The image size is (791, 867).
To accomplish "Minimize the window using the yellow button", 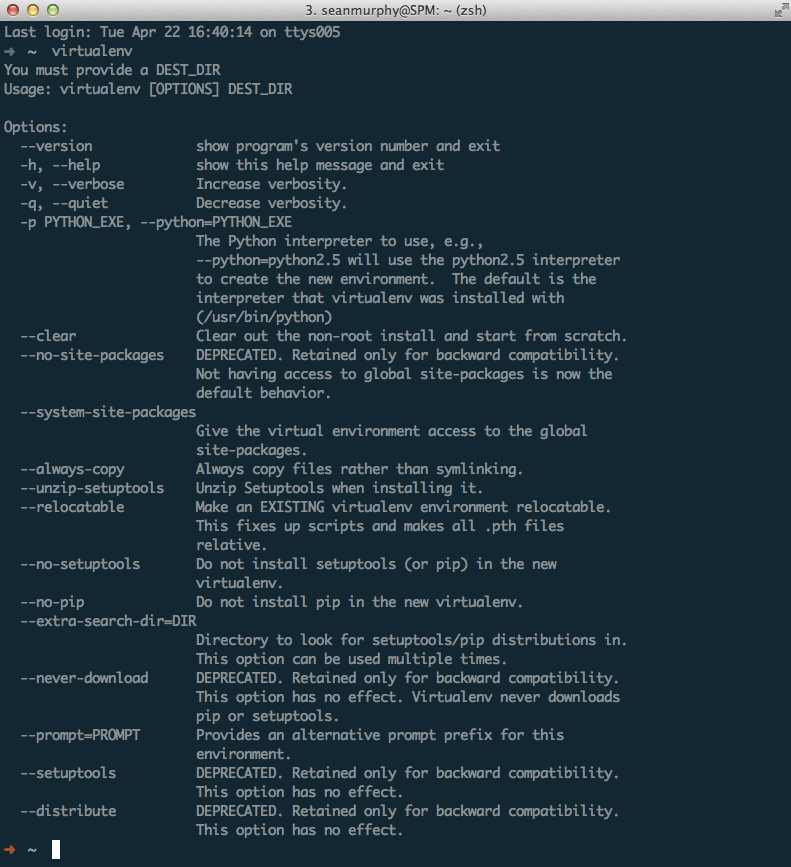I will click(33, 10).
